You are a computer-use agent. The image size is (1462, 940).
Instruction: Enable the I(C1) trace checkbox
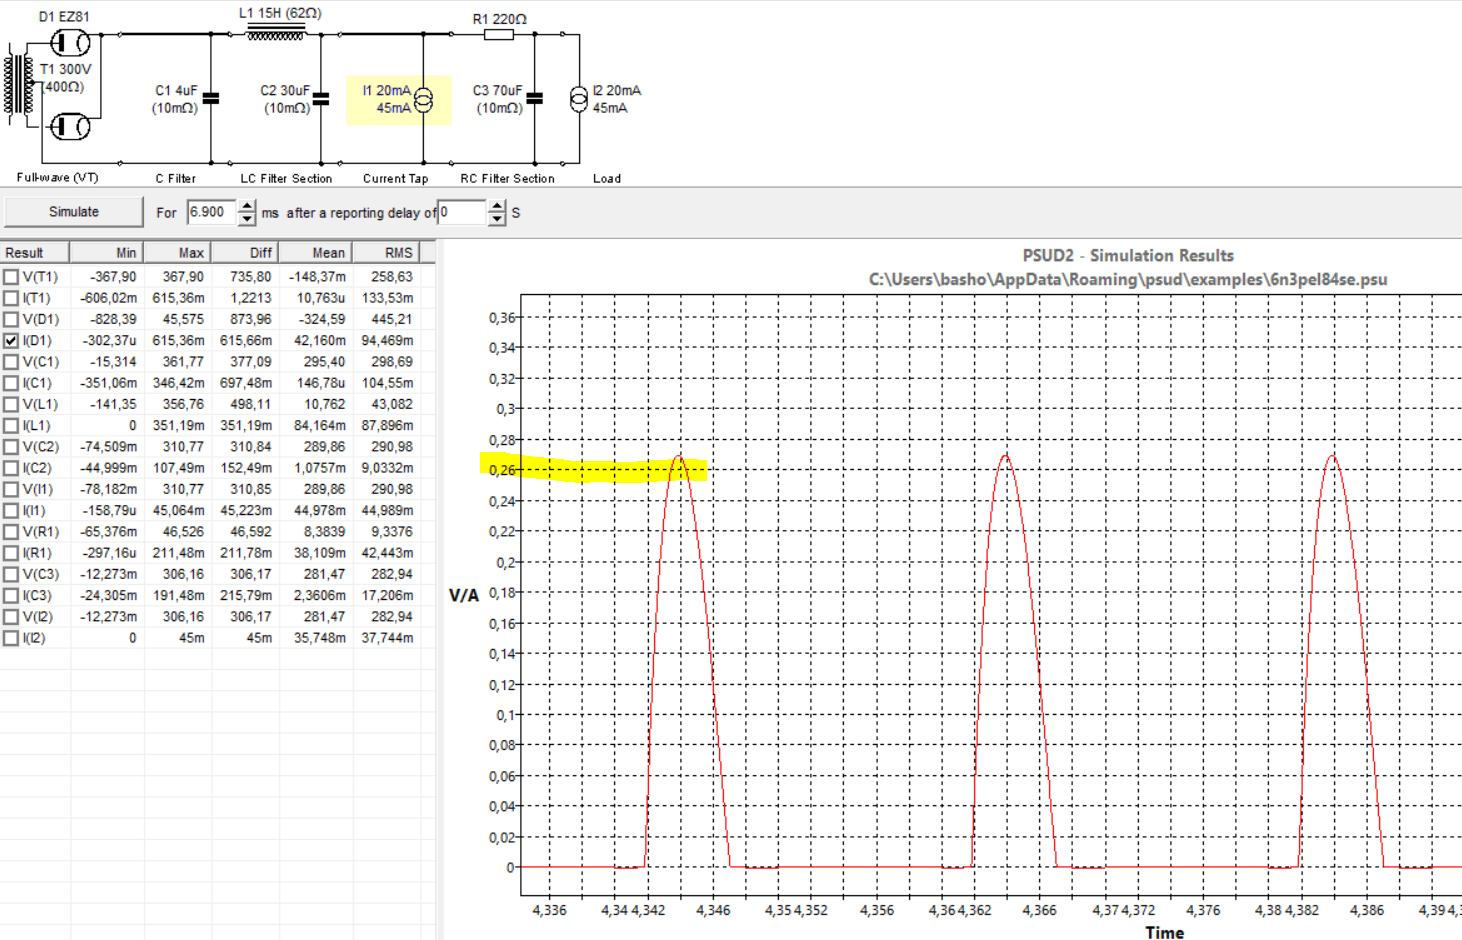[11, 383]
